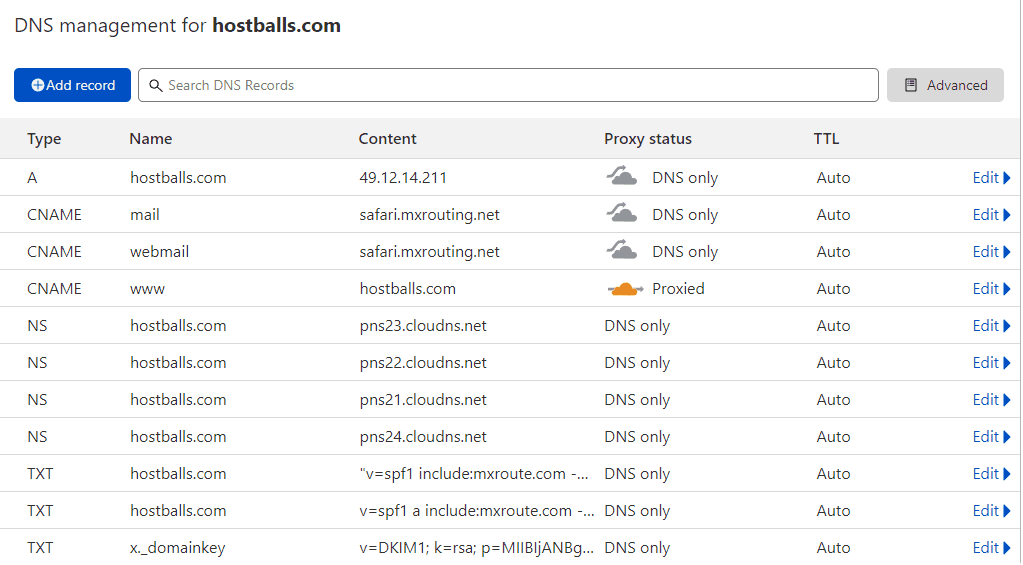Click the orange Proxied cloud icon for www
The width and height of the screenshot is (1023, 565).
(x=624, y=289)
